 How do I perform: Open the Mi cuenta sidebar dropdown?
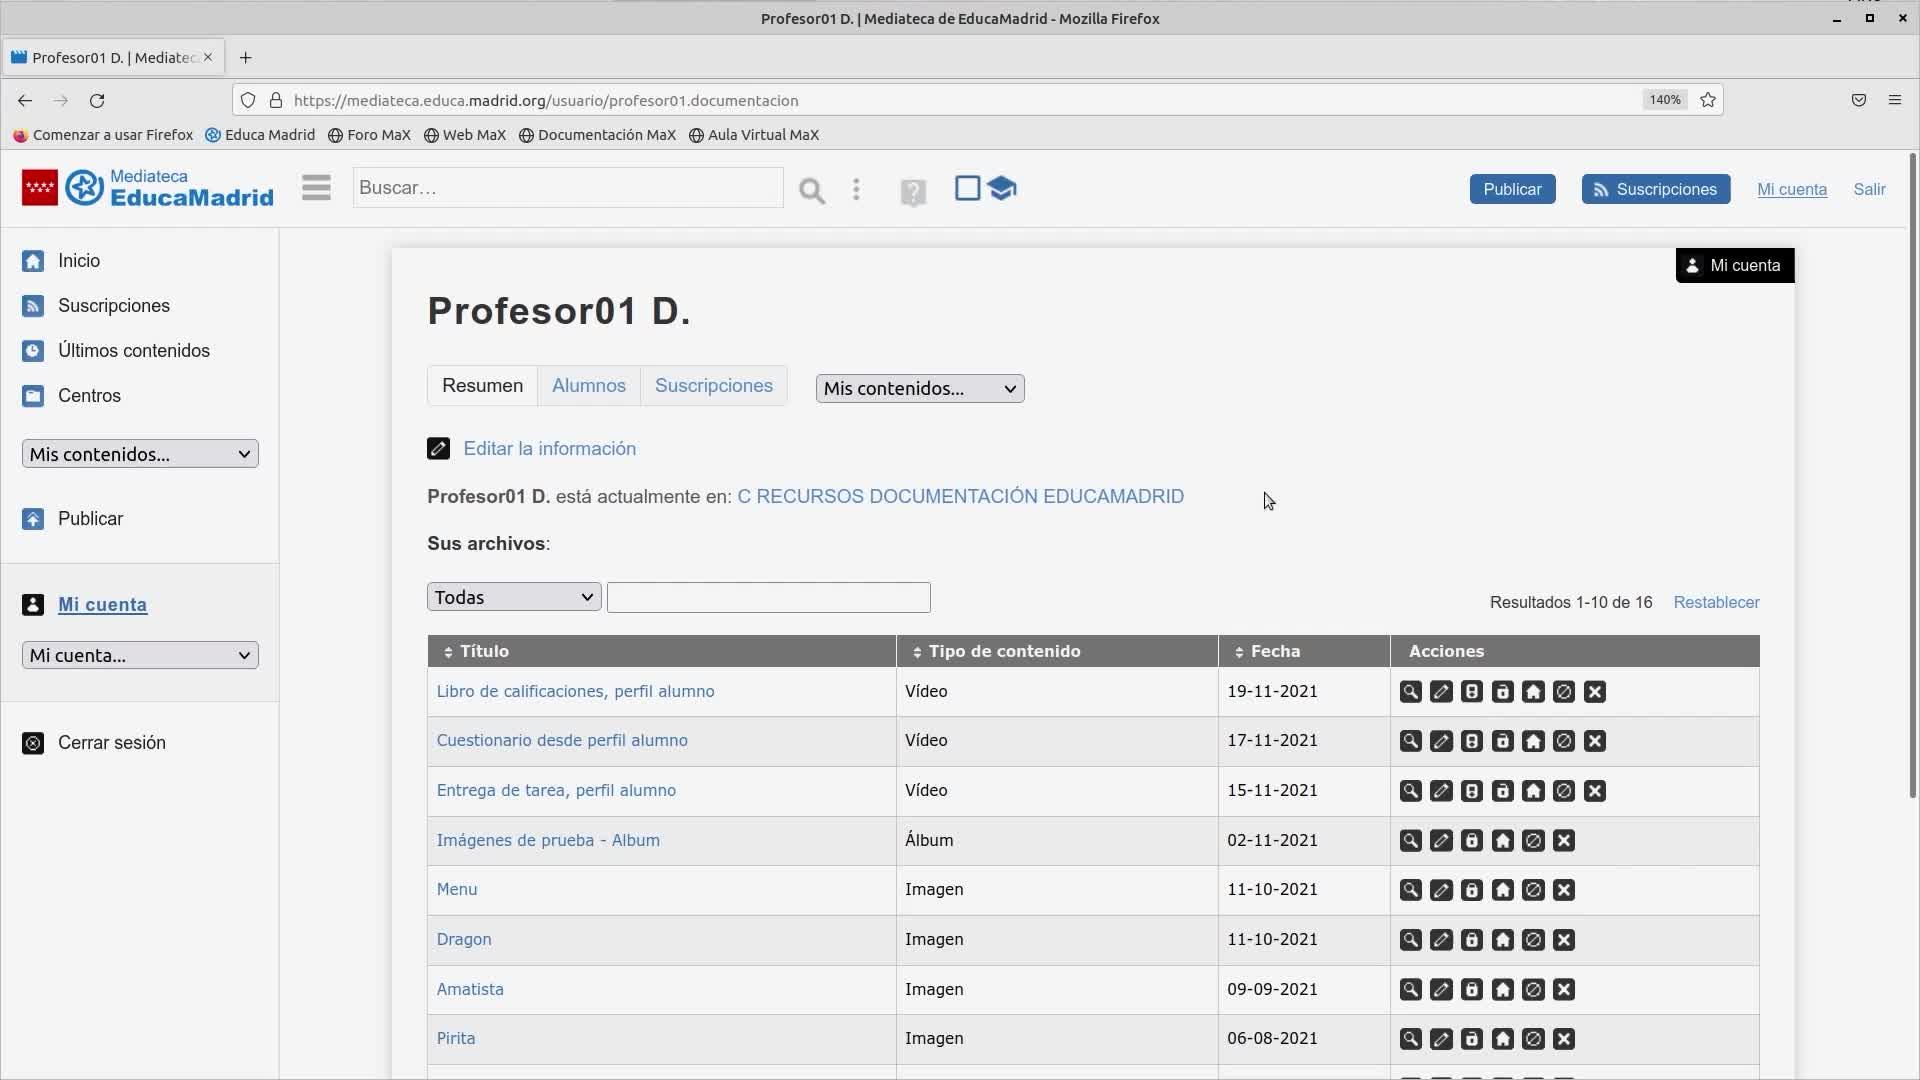[x=140, y=656]
